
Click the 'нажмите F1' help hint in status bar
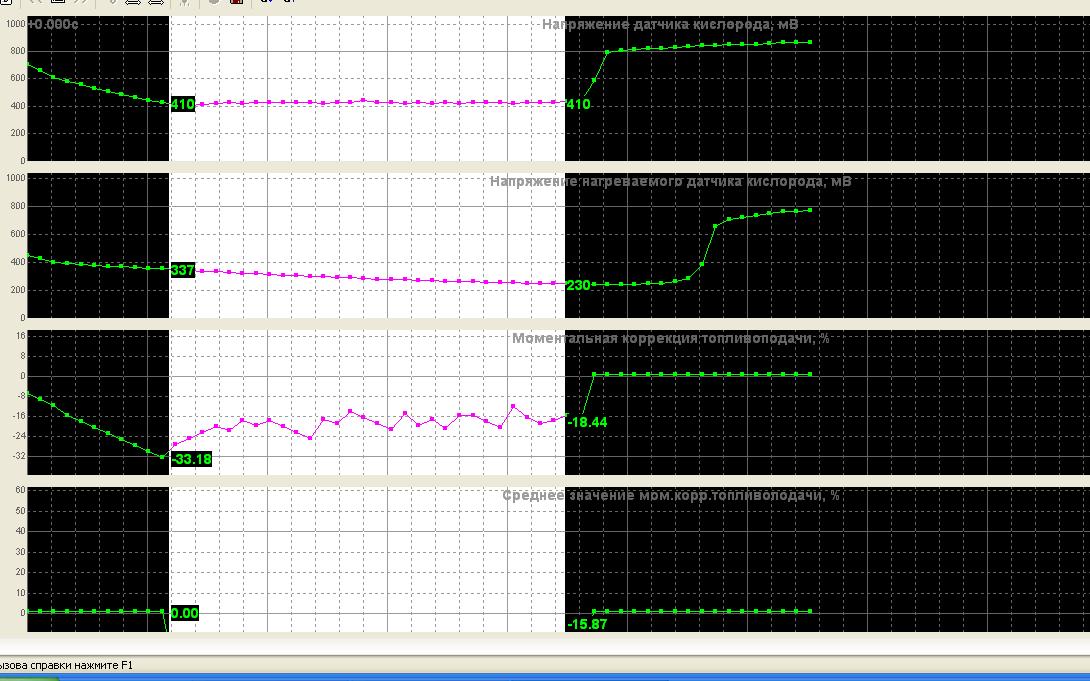click(103, 665)
